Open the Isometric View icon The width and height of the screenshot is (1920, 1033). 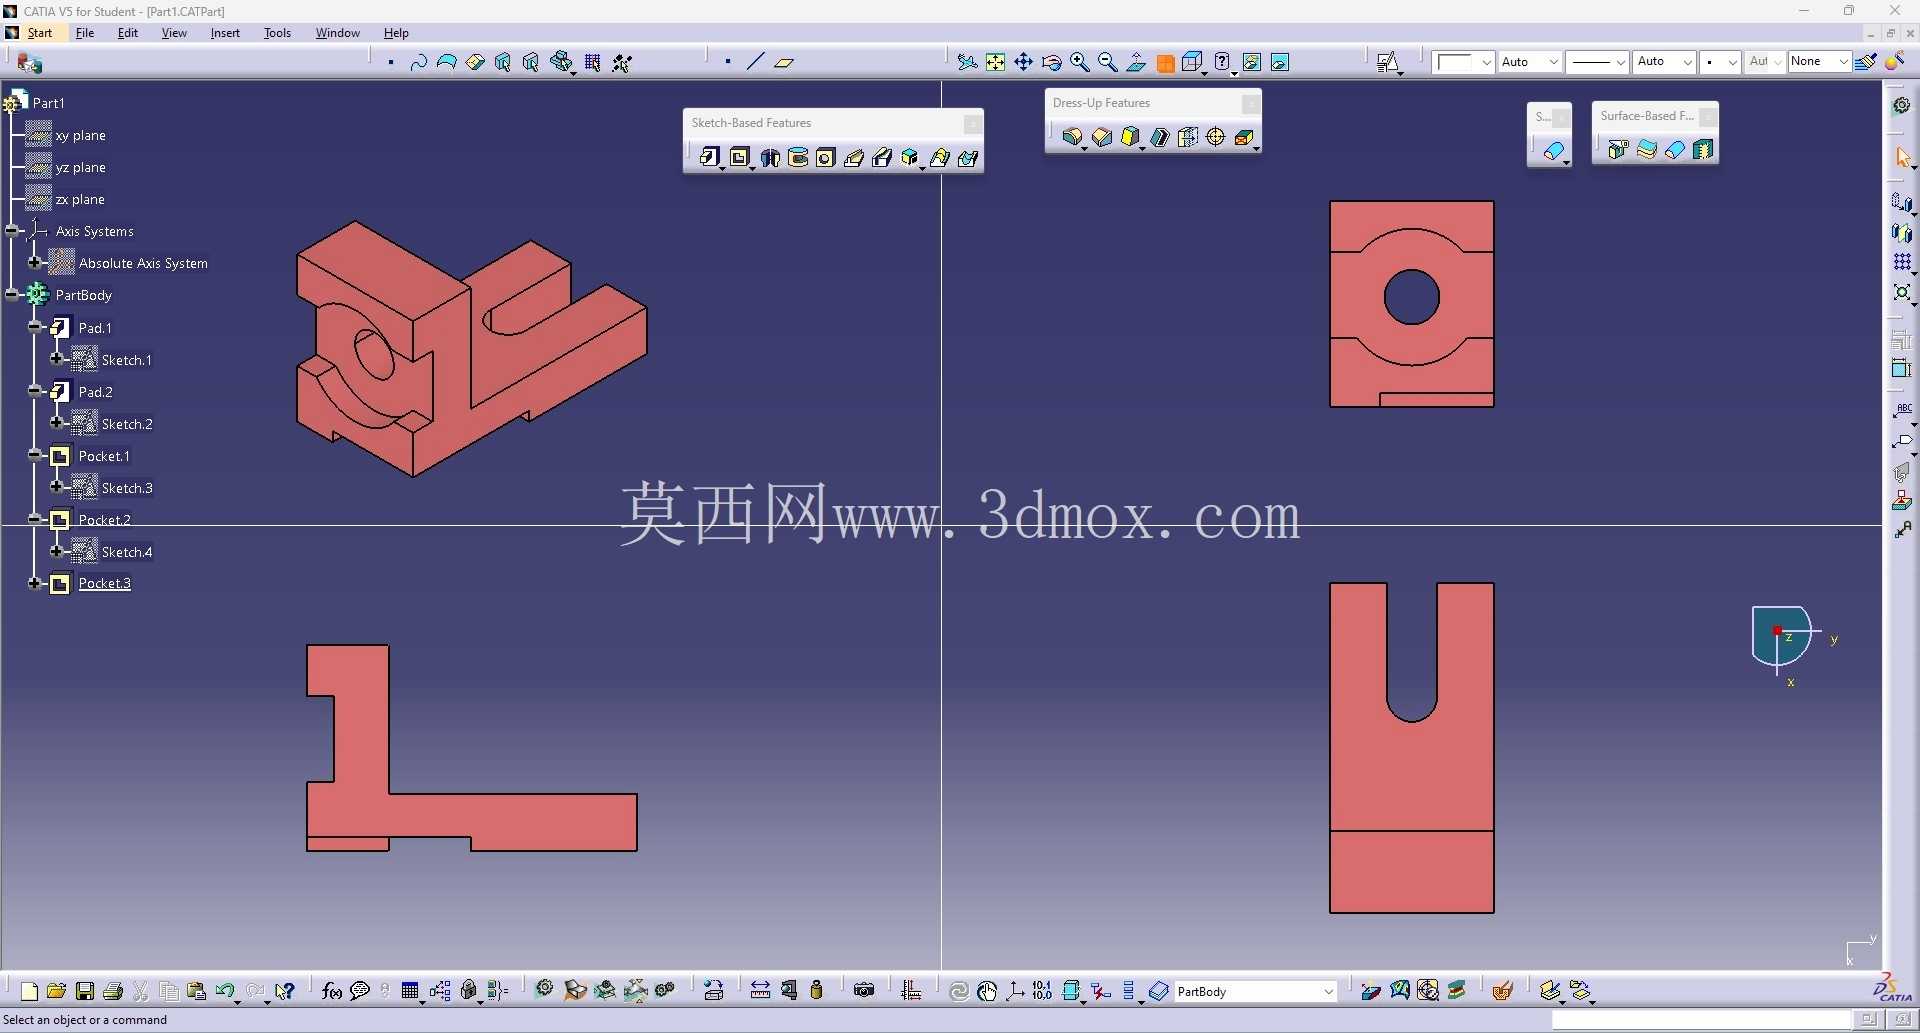[1192, 62]
